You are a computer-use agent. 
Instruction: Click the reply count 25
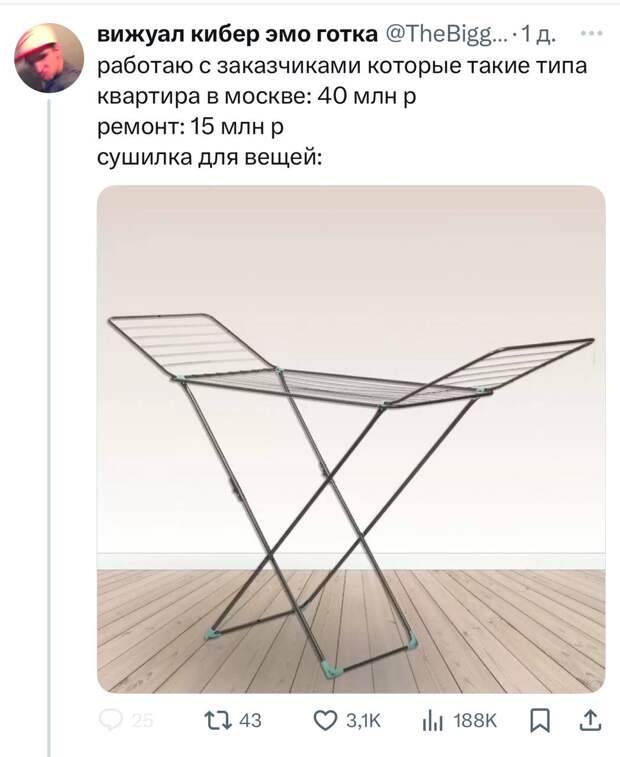tap(142, 721)
